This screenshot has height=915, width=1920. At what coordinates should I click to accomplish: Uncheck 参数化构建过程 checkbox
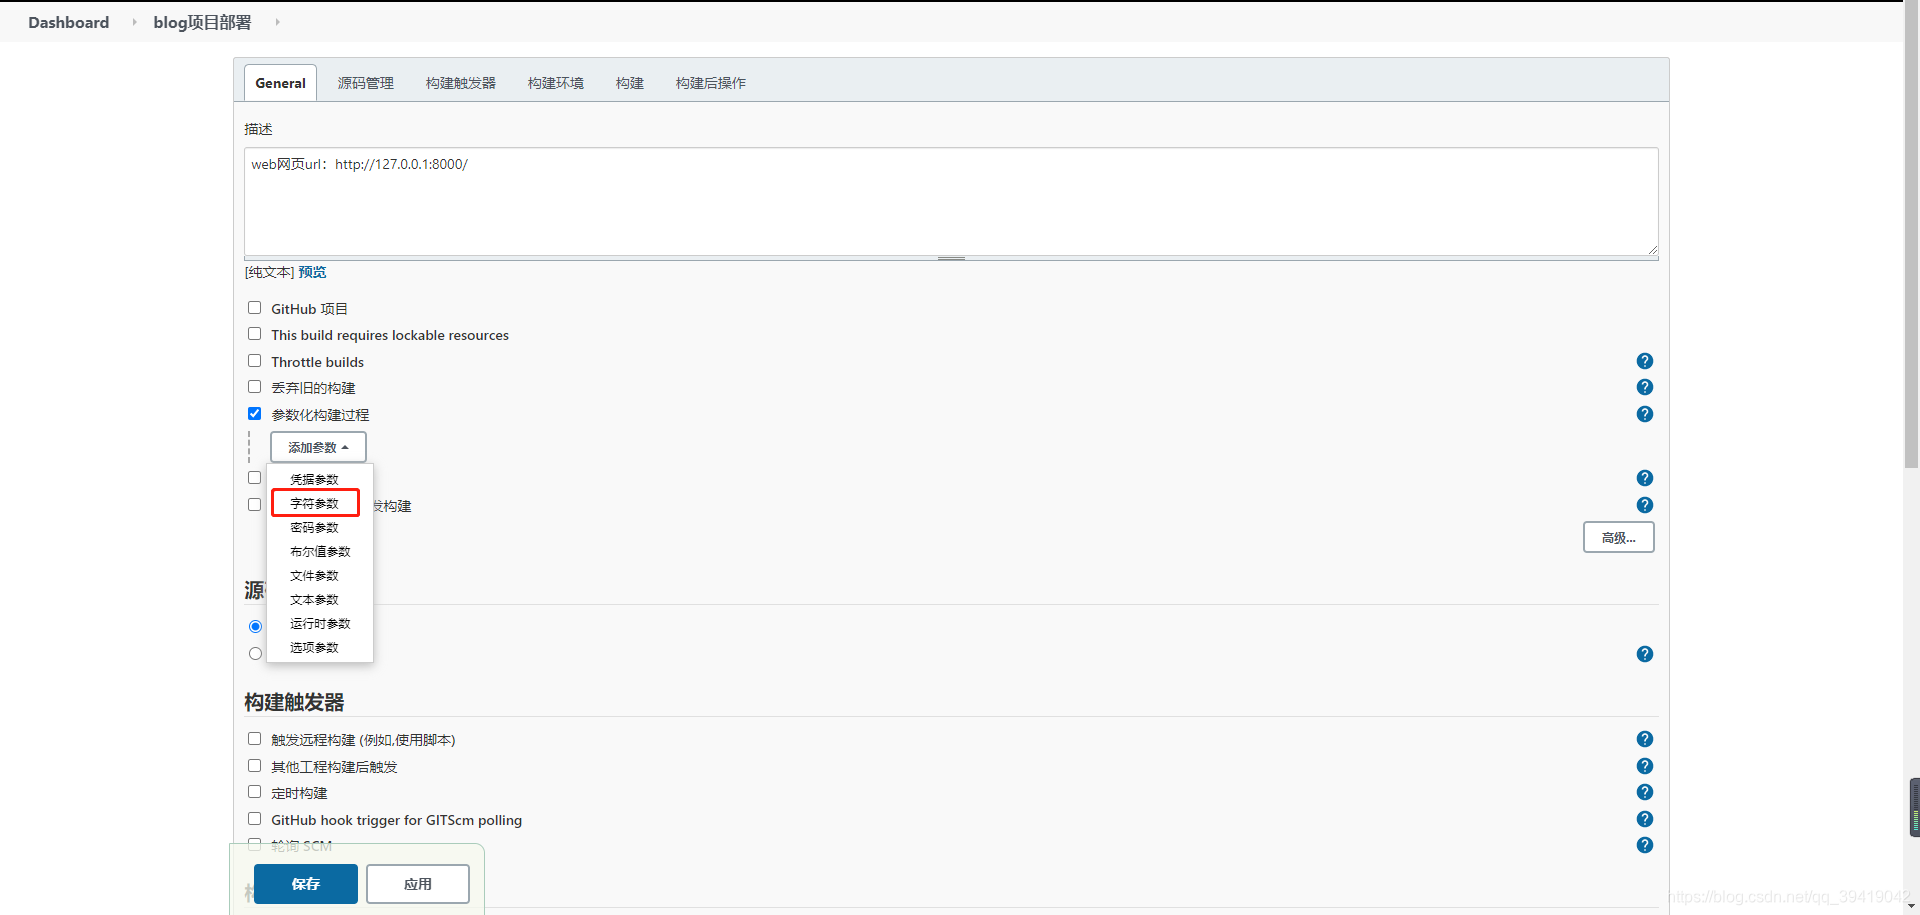pyautogui.click(x=254, y=414)
